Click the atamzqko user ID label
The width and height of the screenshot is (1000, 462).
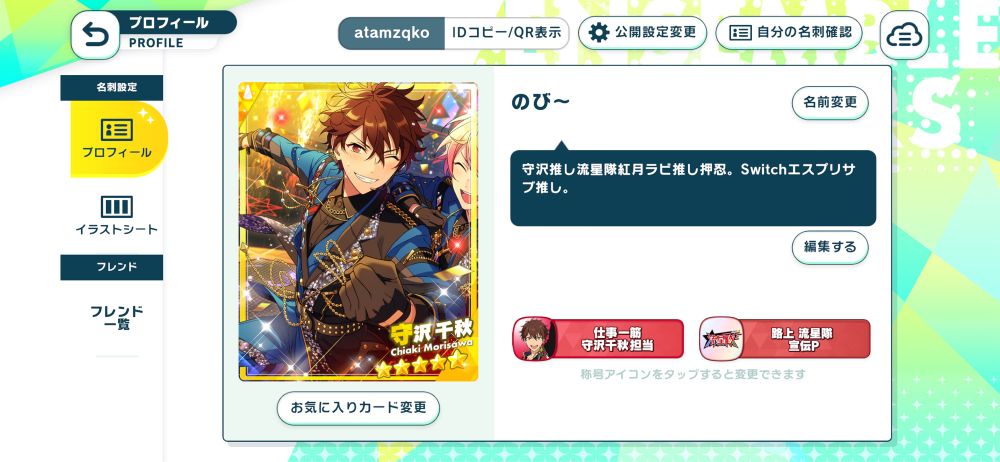392,33
